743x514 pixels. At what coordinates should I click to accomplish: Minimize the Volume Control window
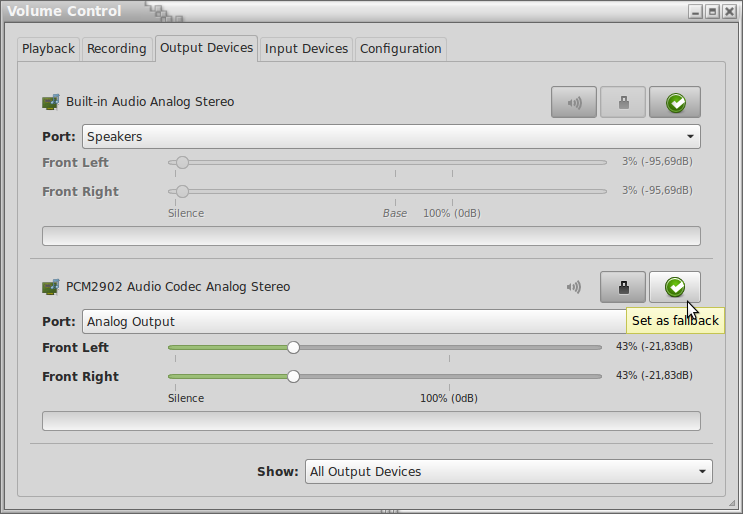(695, 12)
